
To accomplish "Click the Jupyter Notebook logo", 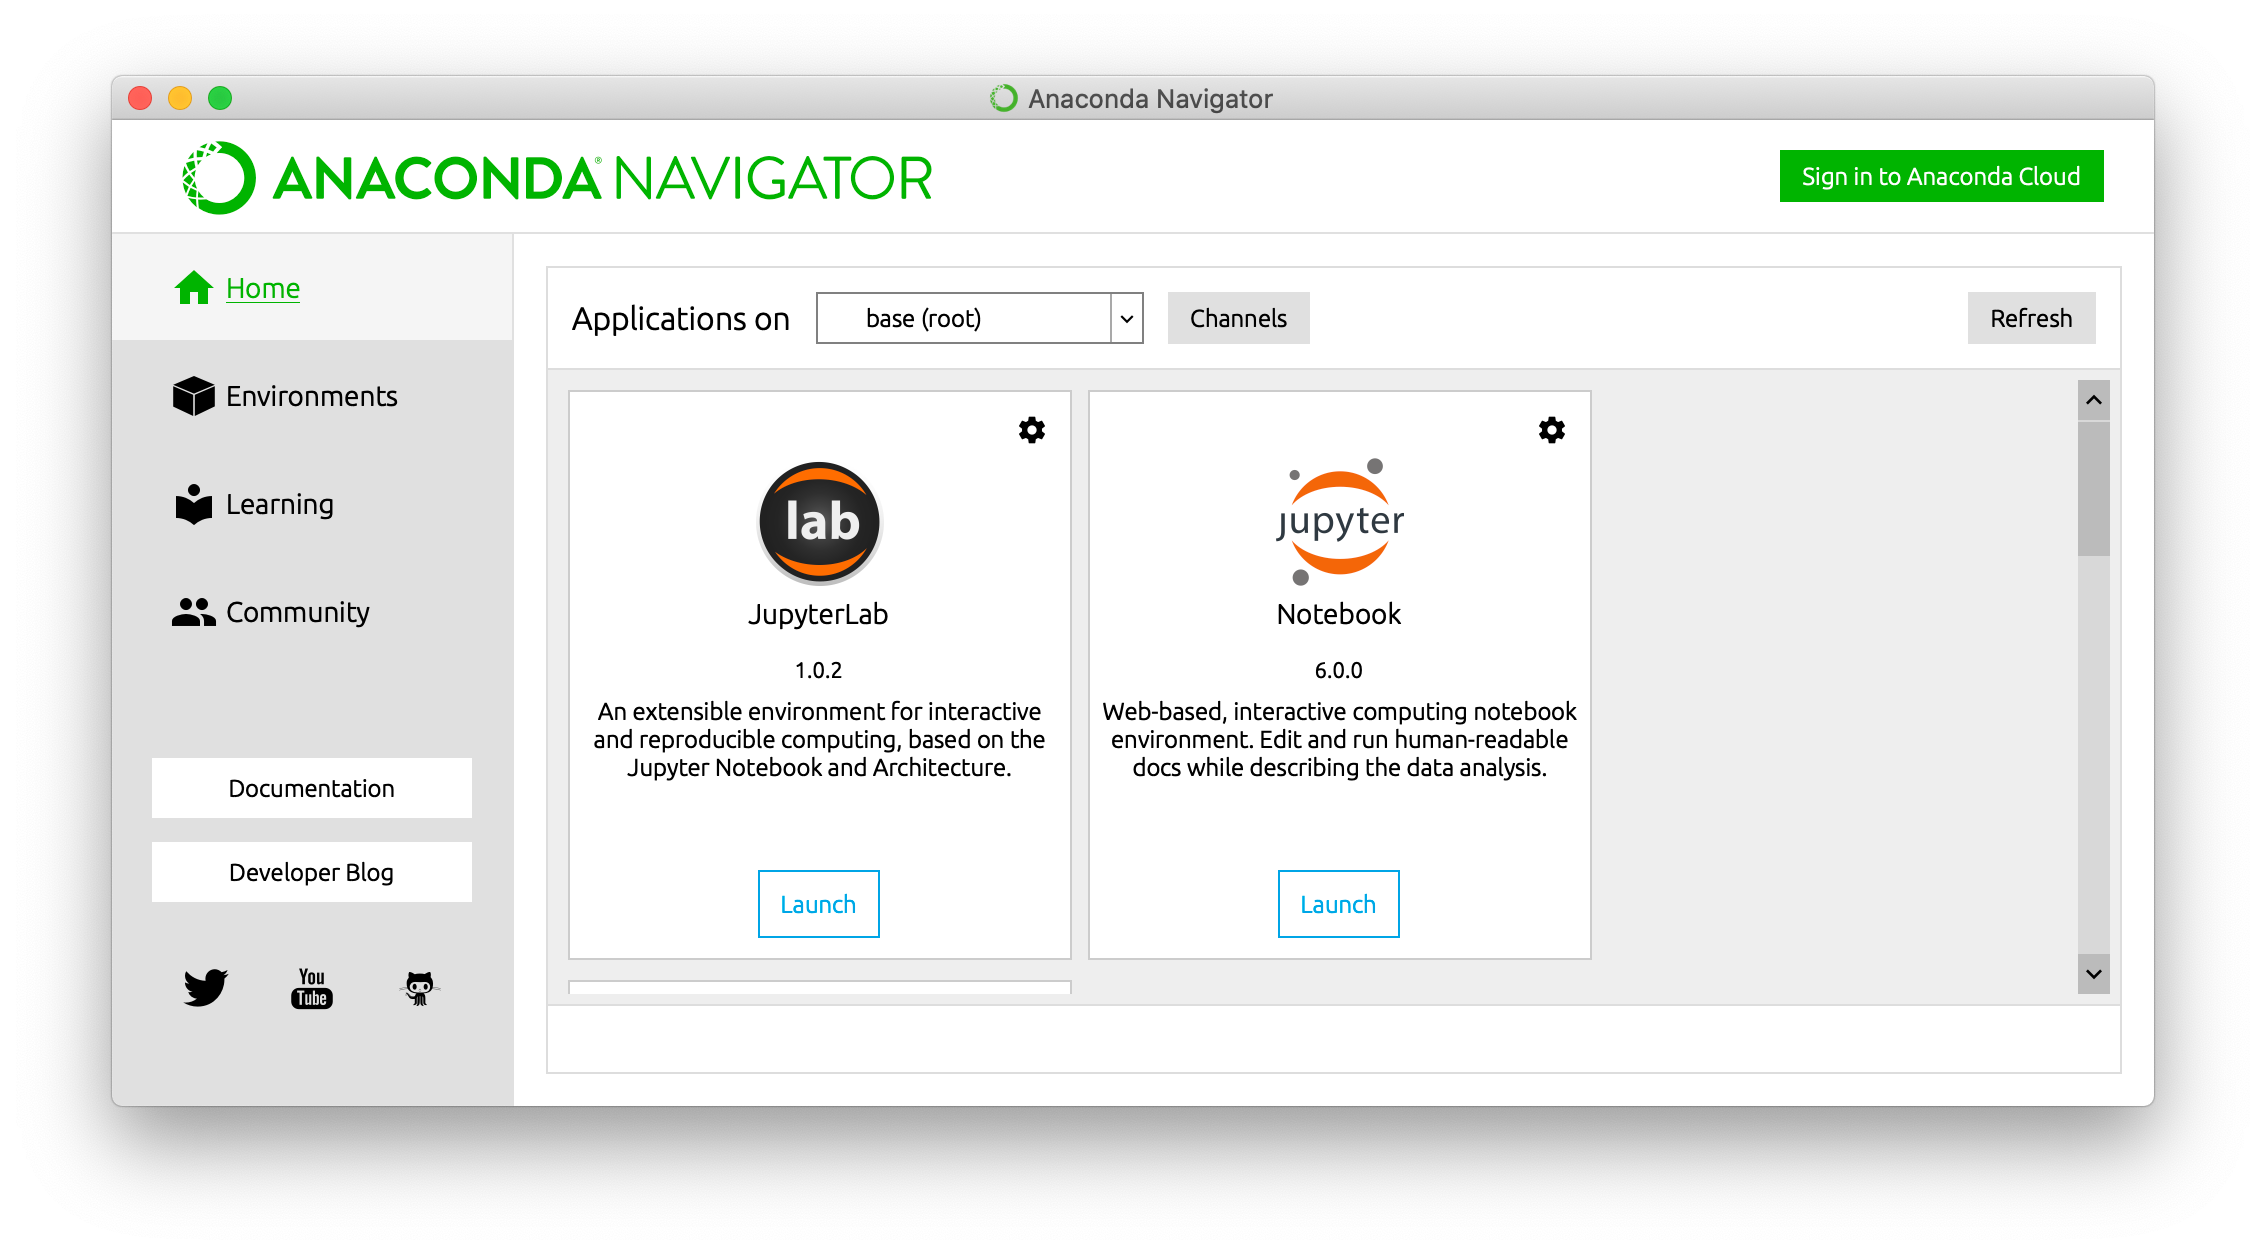I will (1339, 522).
